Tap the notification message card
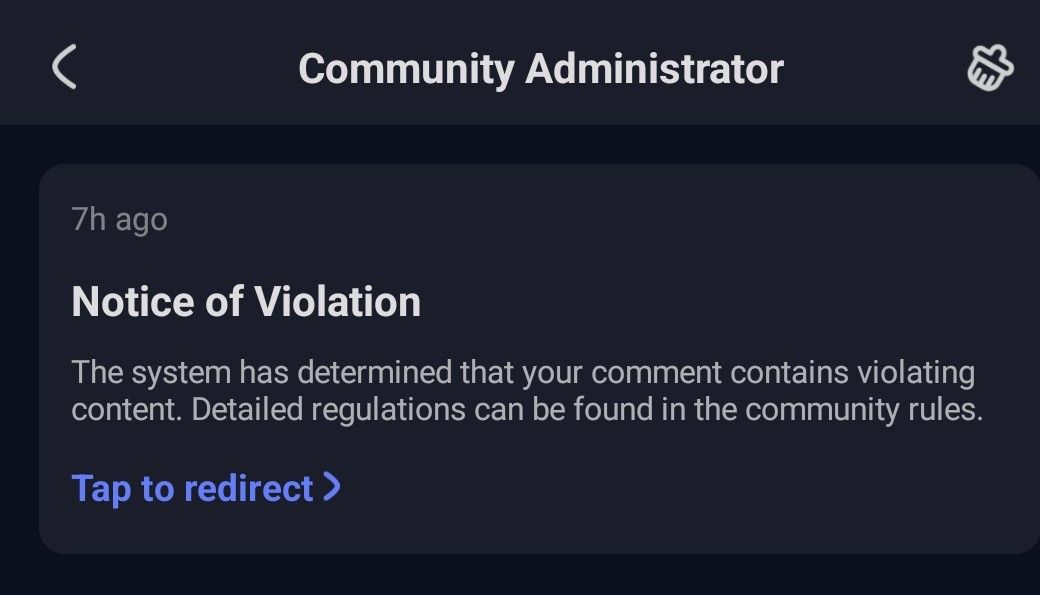This screenshot has width=1040, height=595. [520, 355]
